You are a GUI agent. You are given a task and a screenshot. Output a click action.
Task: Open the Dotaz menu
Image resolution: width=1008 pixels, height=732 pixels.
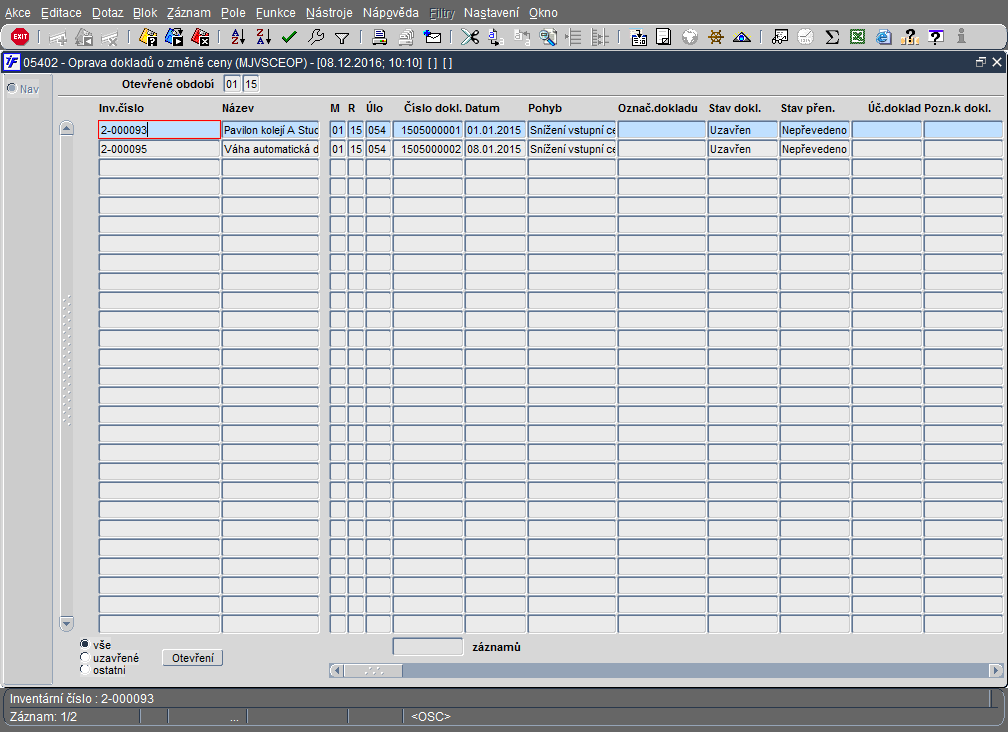pos(107,13)
